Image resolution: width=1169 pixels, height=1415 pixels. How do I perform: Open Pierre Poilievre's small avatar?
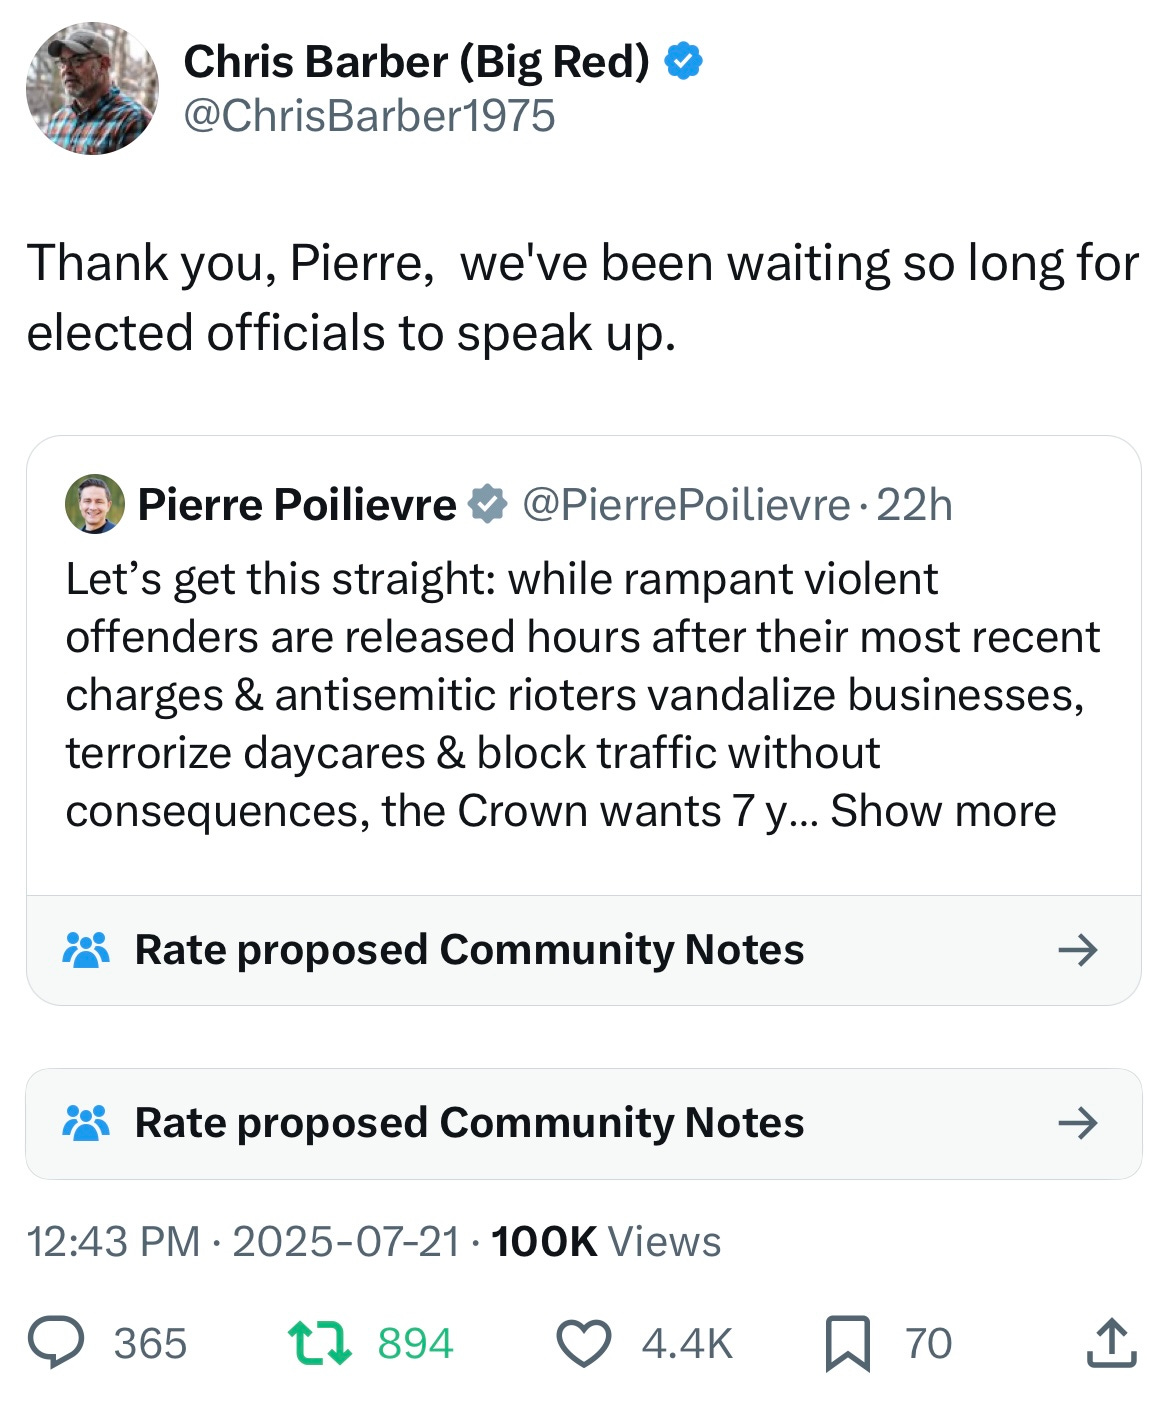click(x=95, y=504)
